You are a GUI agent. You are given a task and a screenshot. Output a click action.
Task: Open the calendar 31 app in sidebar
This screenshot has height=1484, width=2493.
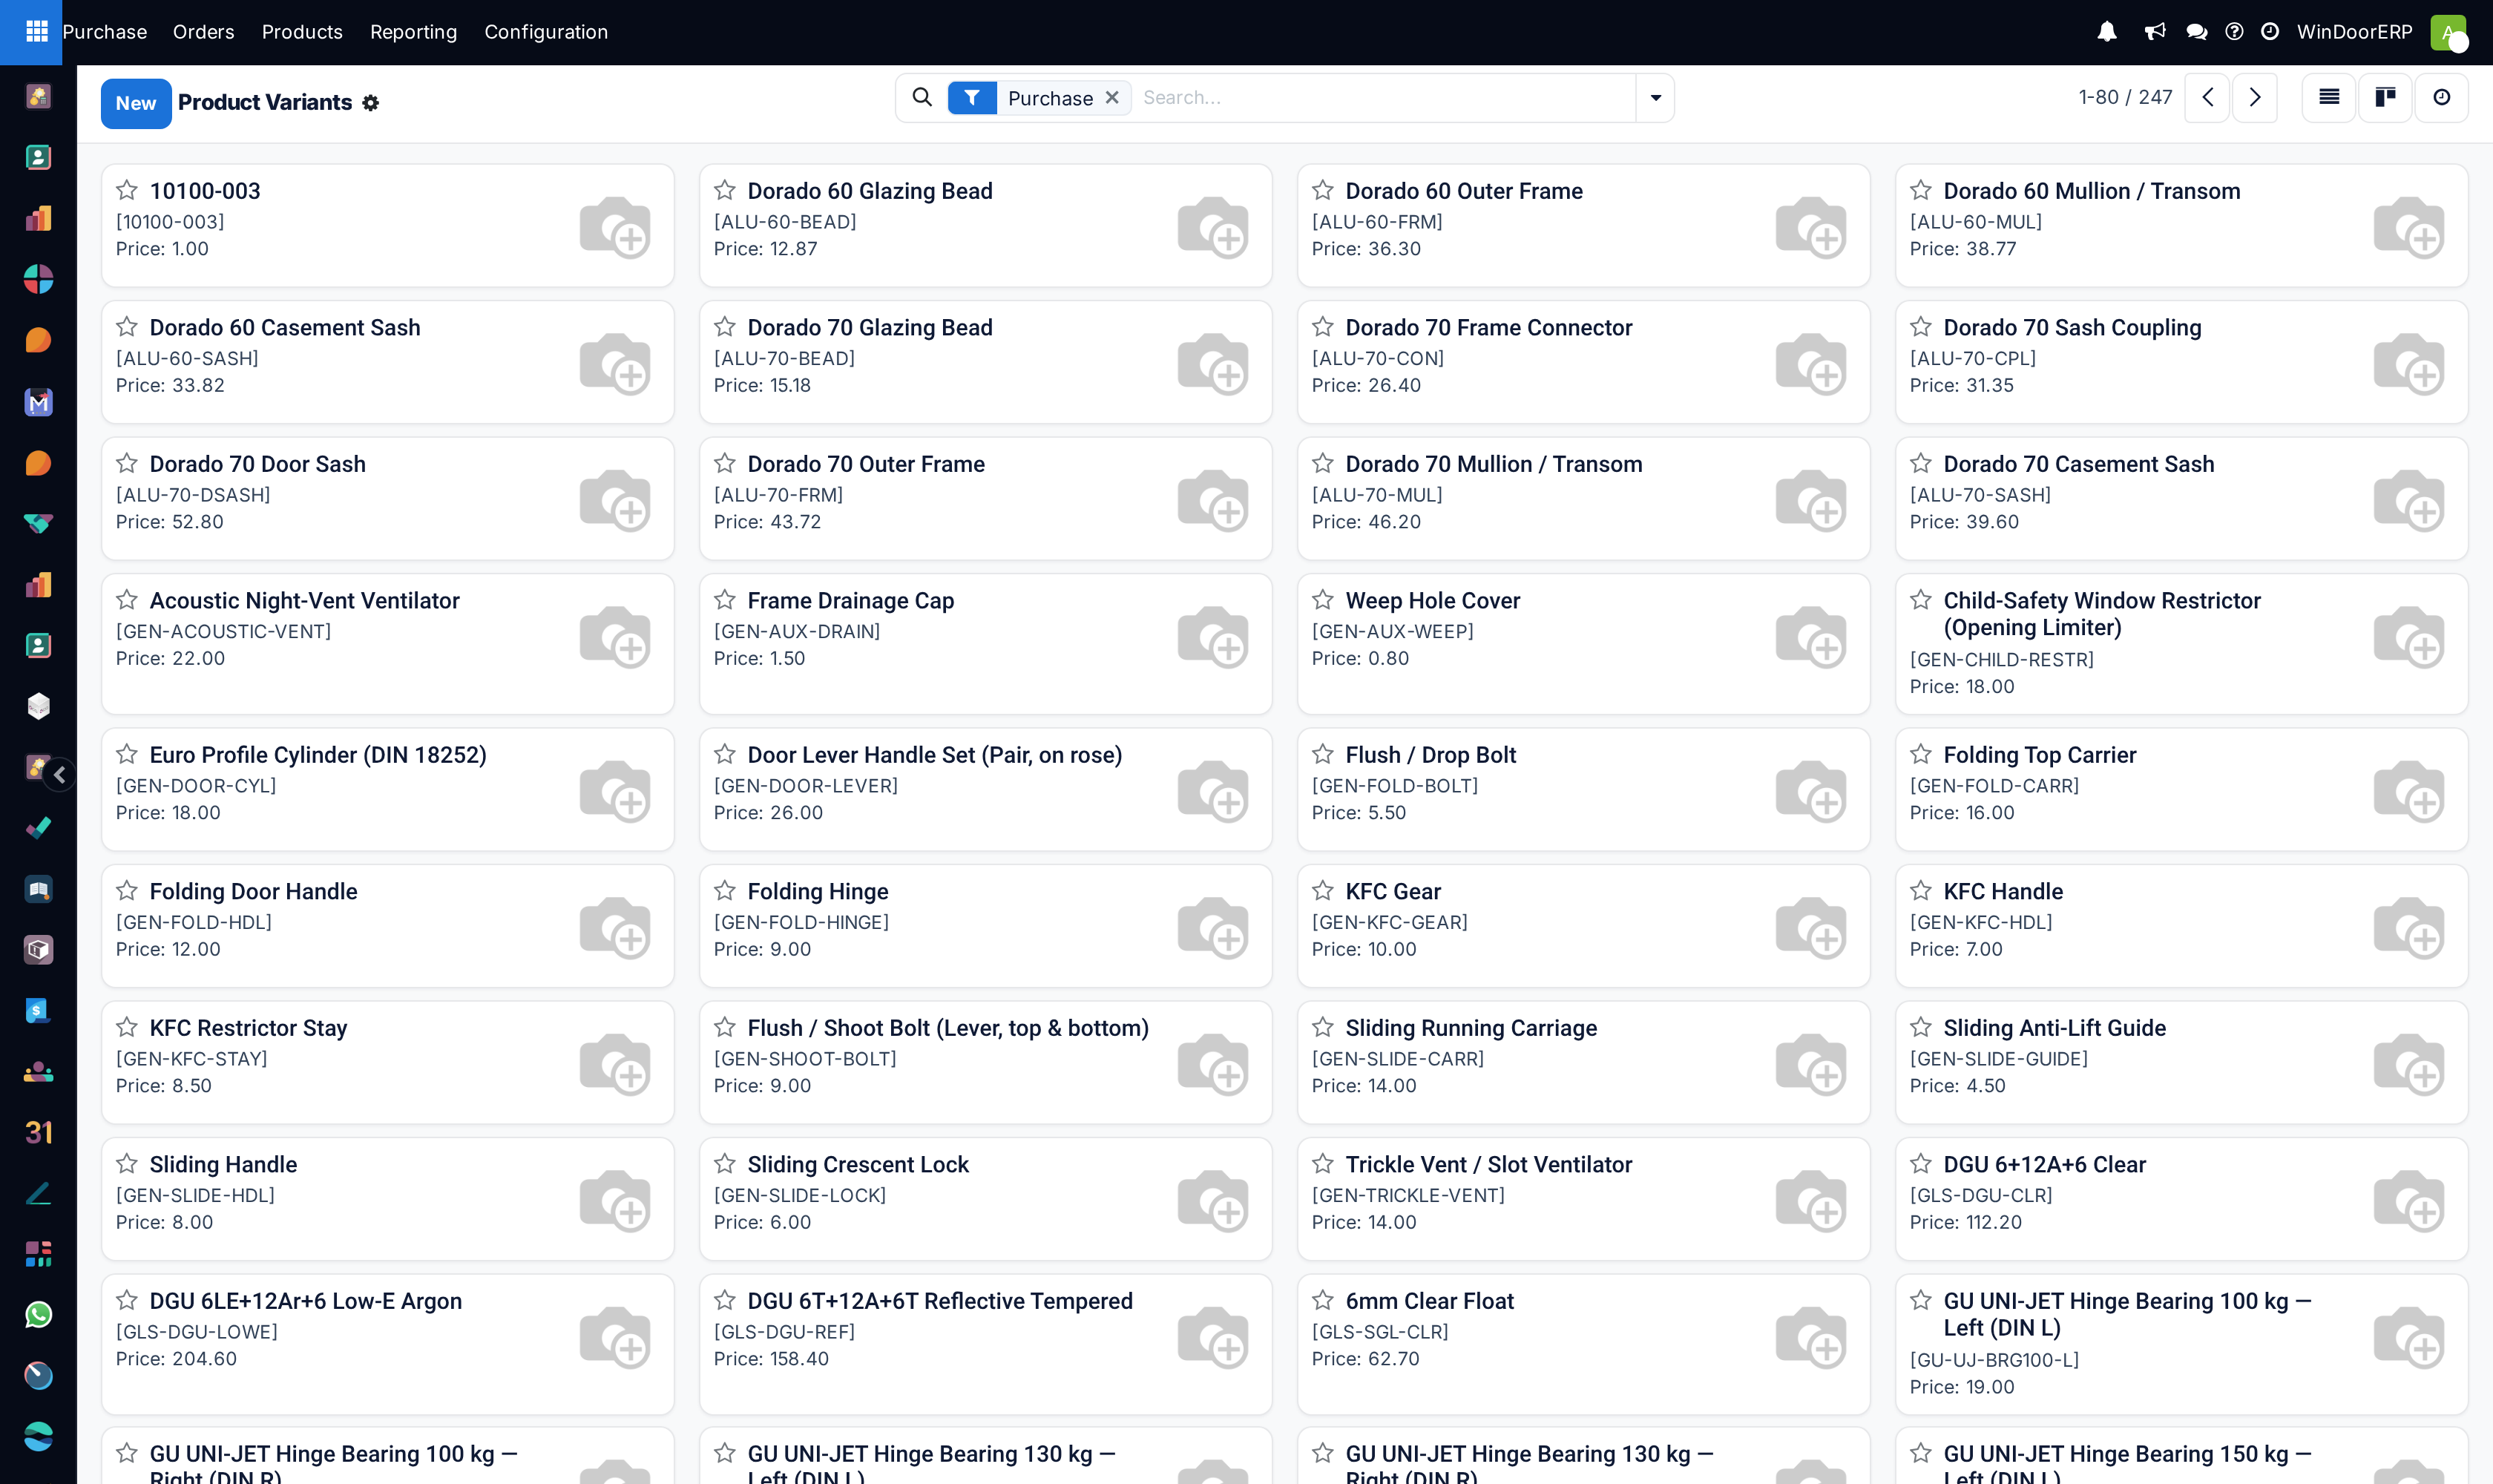(x=38, y=1132)
